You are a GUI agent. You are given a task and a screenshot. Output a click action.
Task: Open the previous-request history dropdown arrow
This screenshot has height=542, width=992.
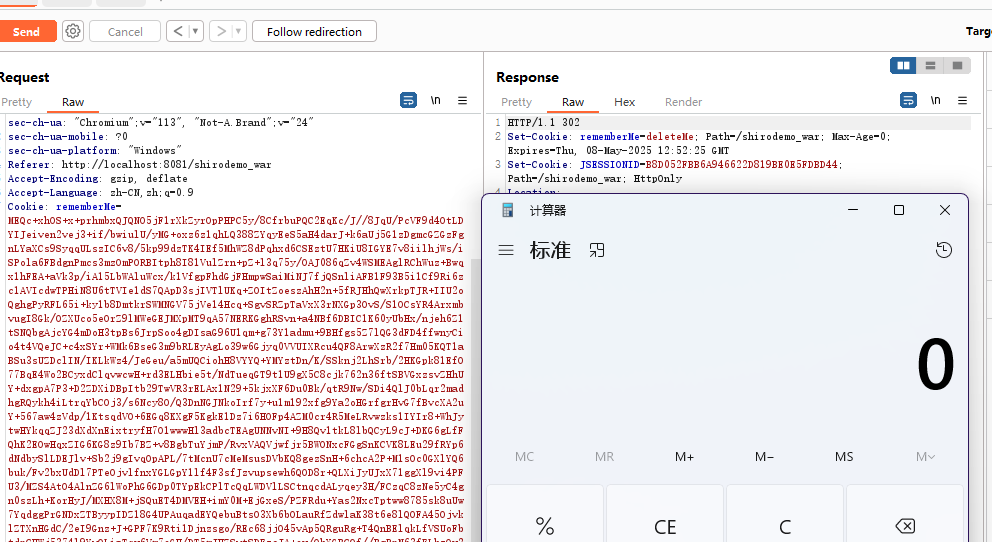point(195,31)
